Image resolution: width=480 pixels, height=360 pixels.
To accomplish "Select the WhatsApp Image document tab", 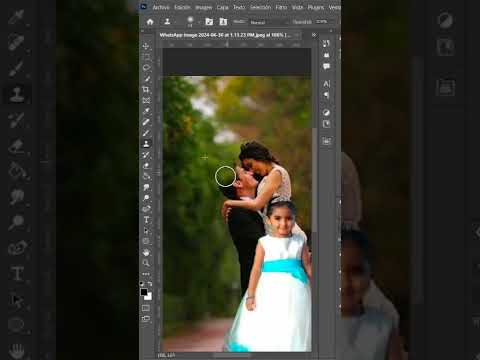I will click(225, 35).
